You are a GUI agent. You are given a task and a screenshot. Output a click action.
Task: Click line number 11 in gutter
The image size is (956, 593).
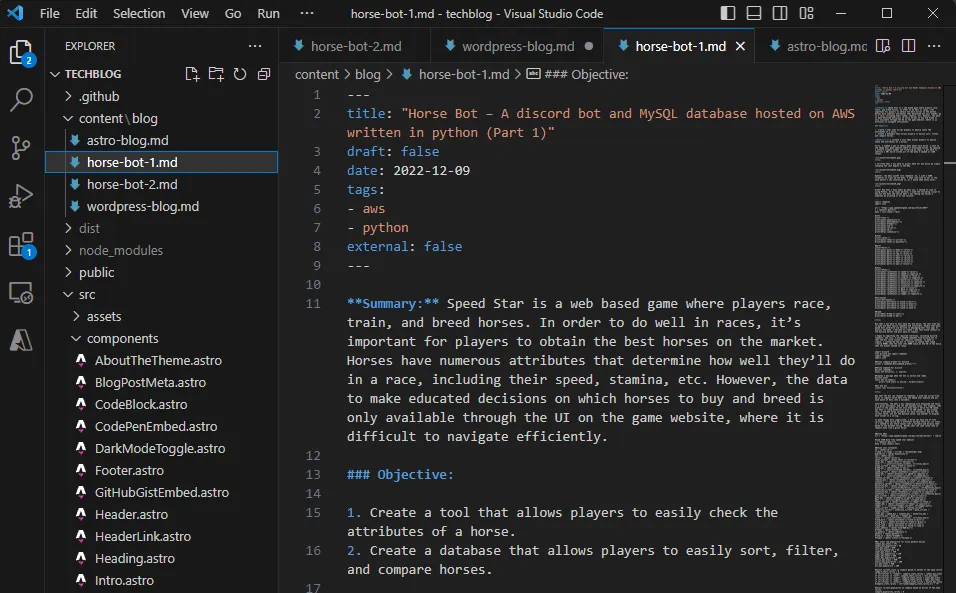313,304
